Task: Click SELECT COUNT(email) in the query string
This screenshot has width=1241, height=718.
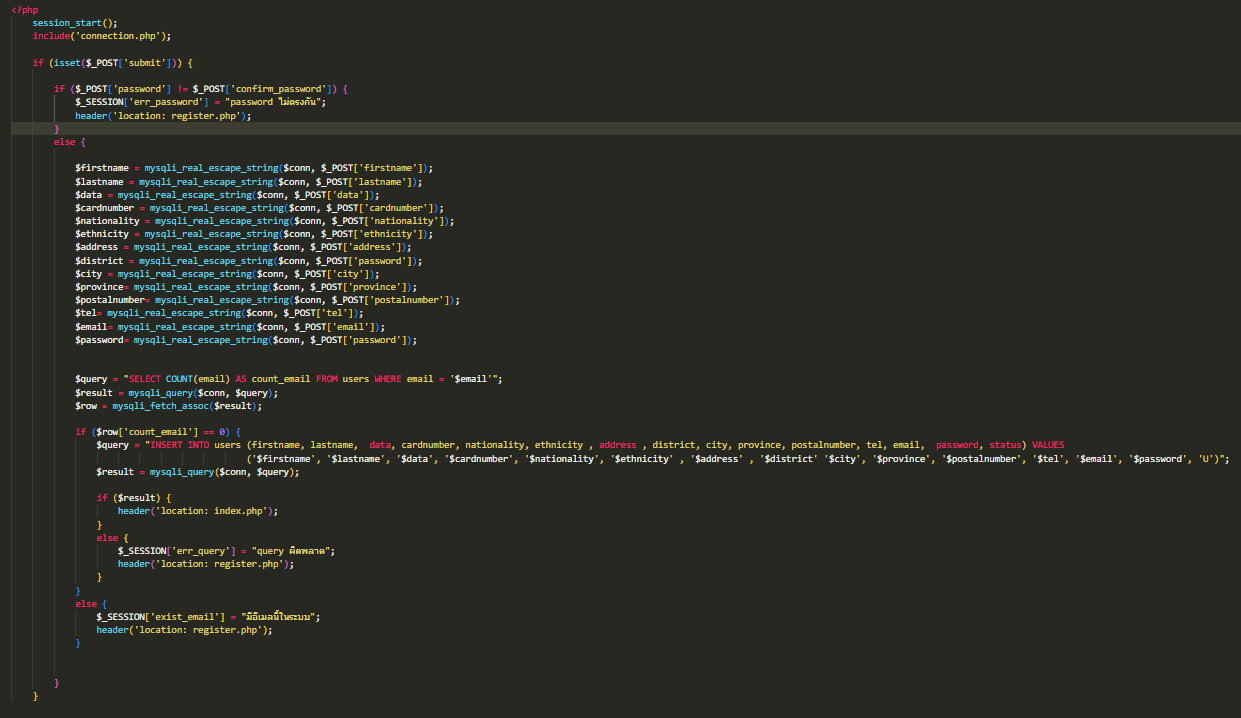Action: coord(178,379)
